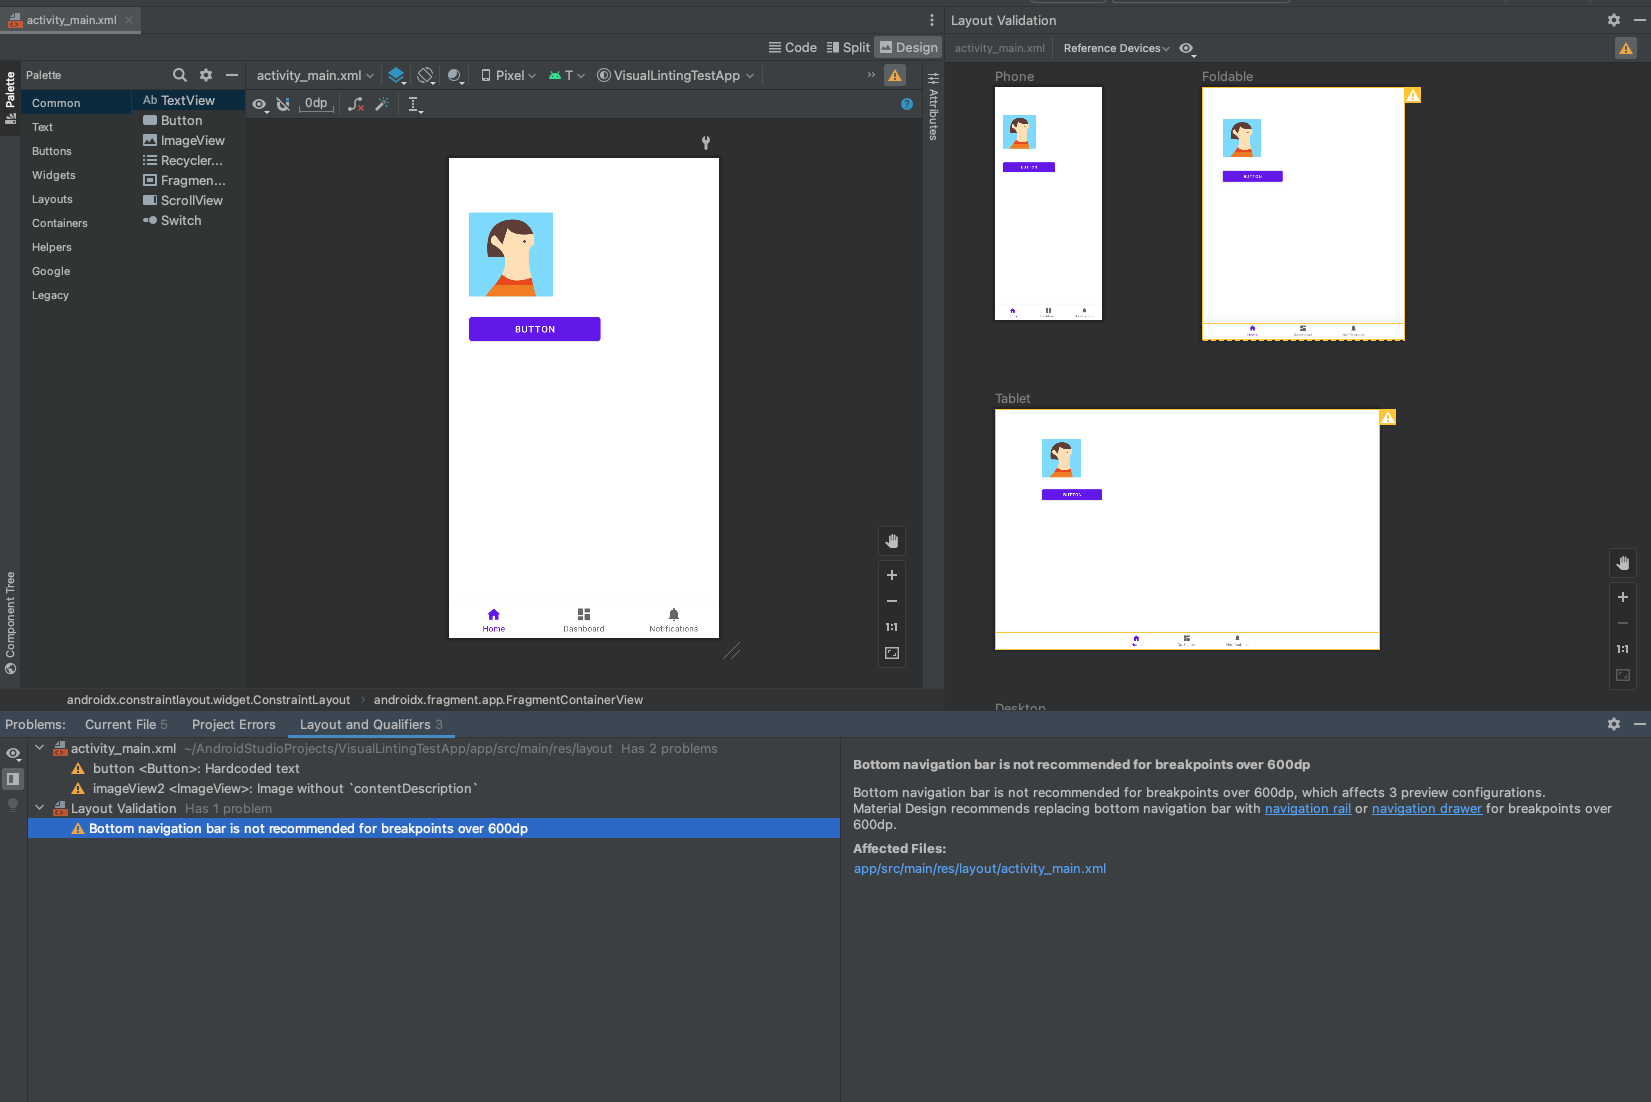Open the Reference Devices dropdown

tap(1115, 48)
